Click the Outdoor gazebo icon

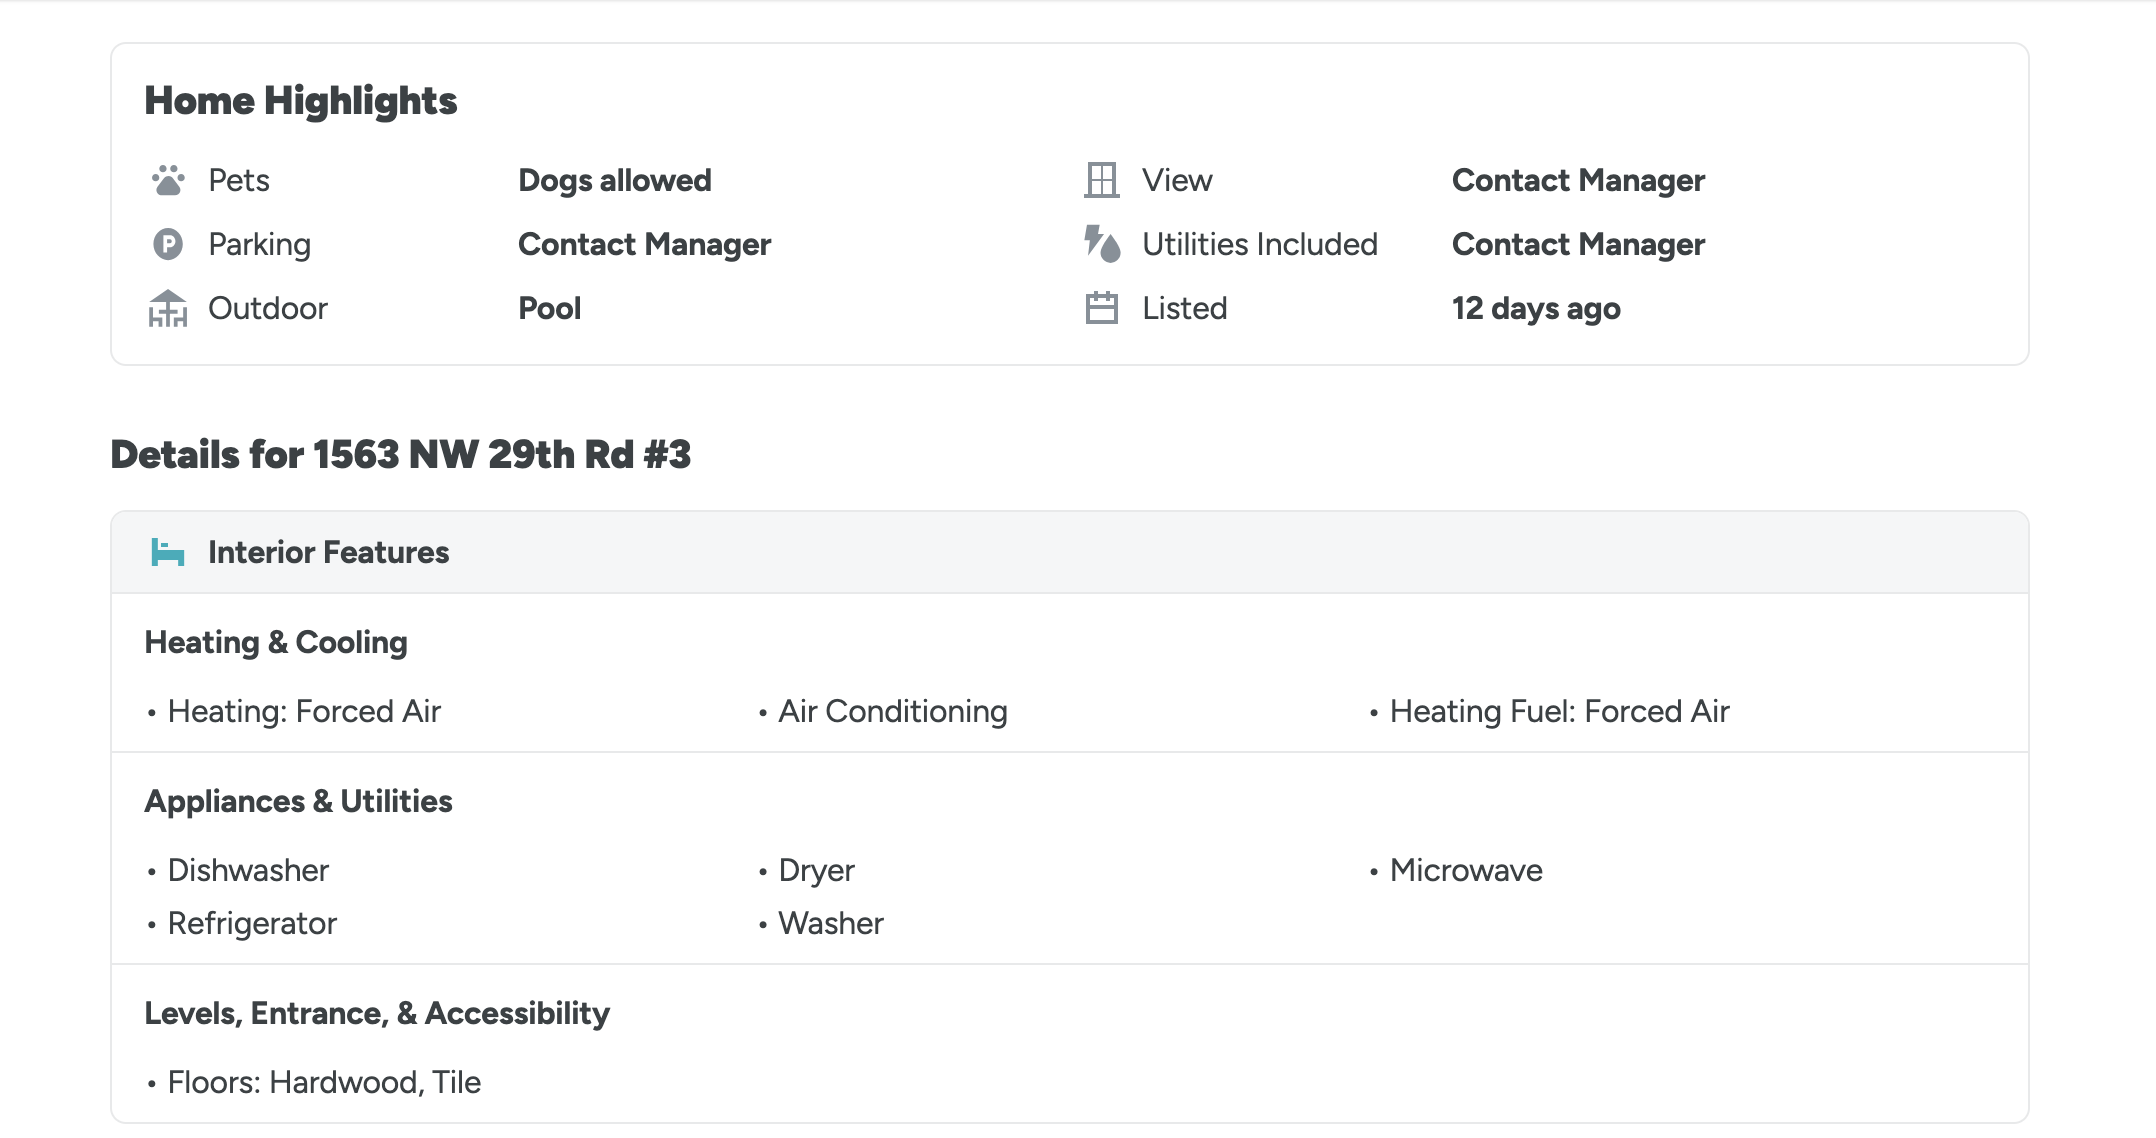[168, 308]
